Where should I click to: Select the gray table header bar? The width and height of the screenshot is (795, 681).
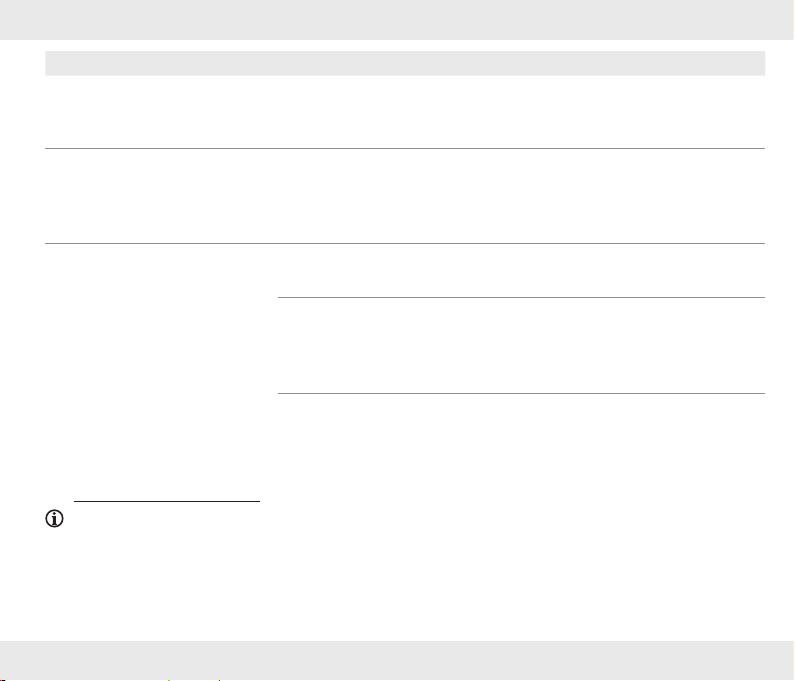[x=405, y=63]
